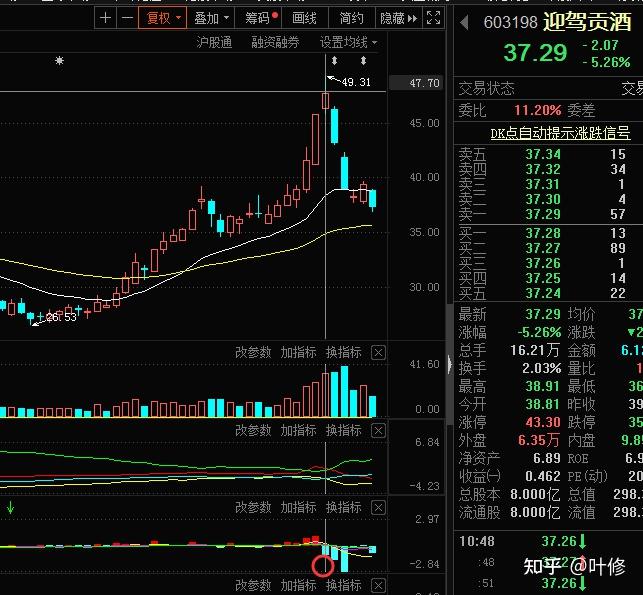Click the 26.53 low price label on chart
This screenshot has height=595, width=643.
[61, 317]
